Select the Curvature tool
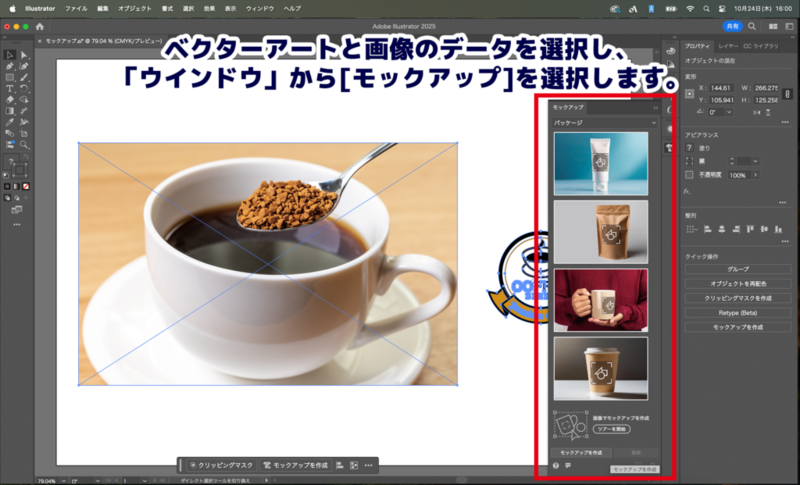 [24, 66]
